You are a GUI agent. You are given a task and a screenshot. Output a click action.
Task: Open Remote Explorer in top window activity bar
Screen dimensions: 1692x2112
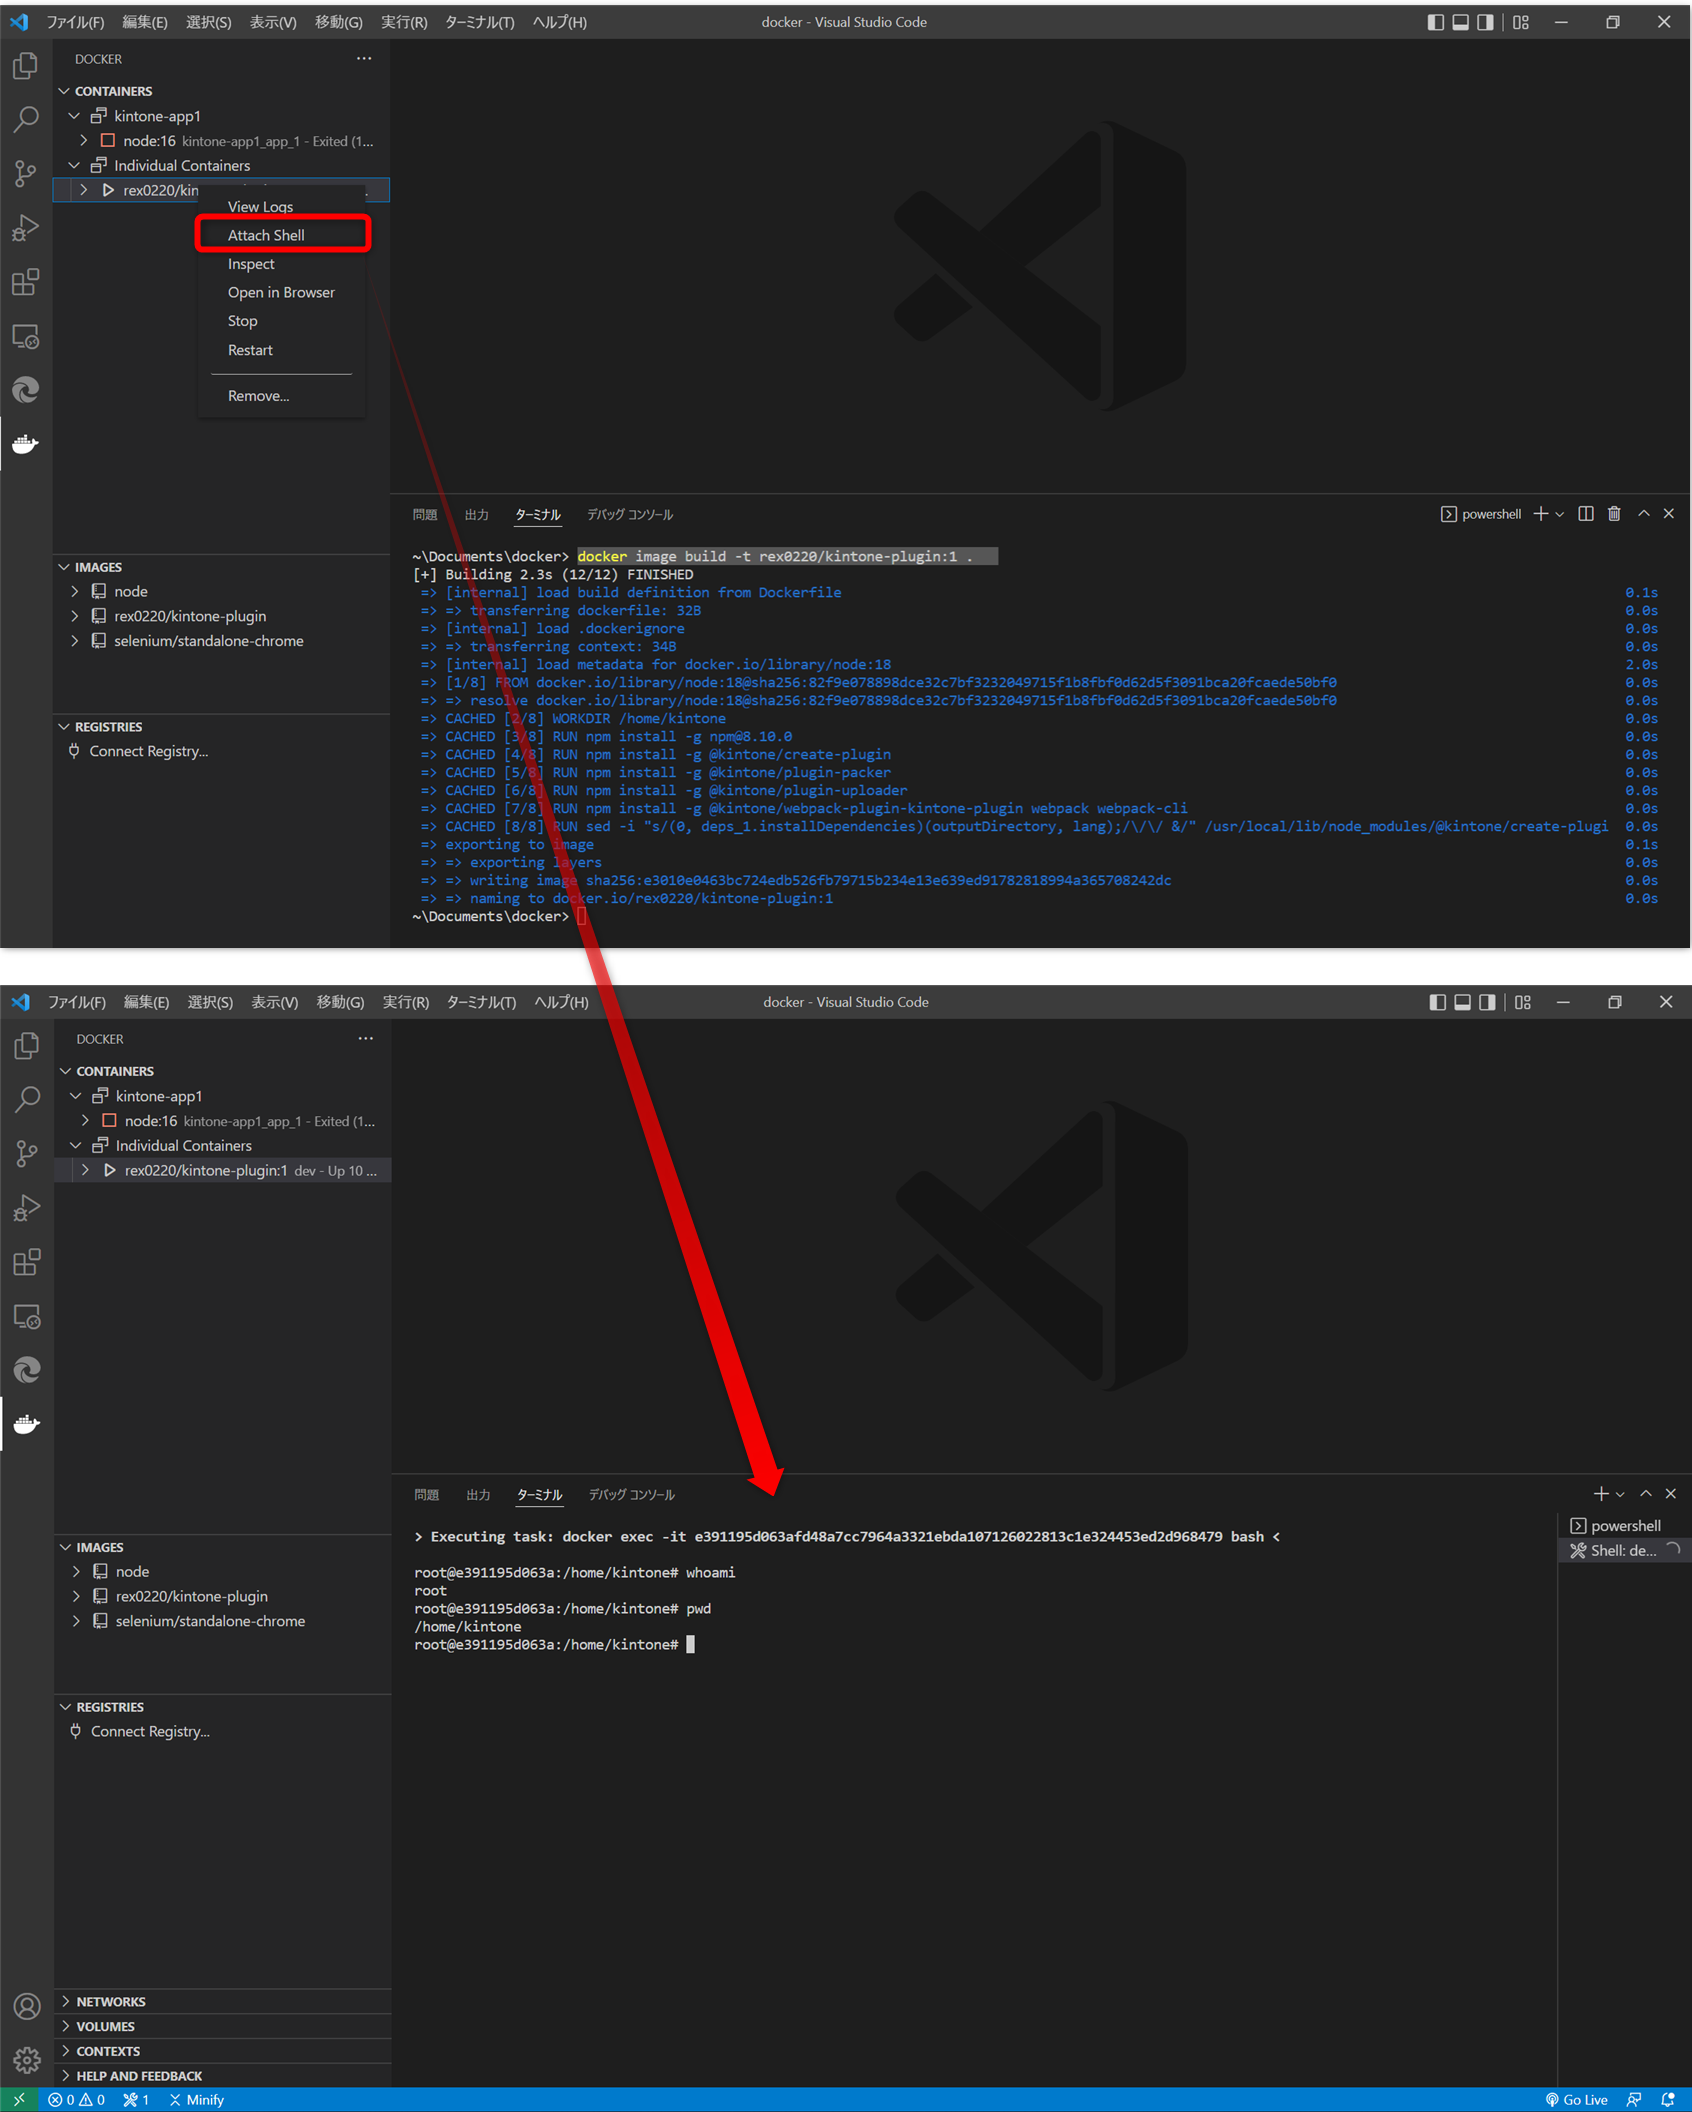(x=26, y=336)
